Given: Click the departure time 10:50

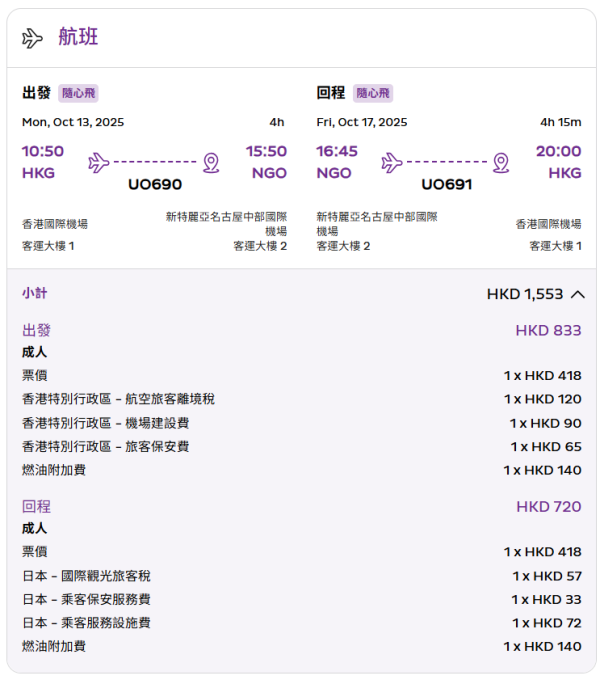Looking at the screenshot, I should pos(43,151).
